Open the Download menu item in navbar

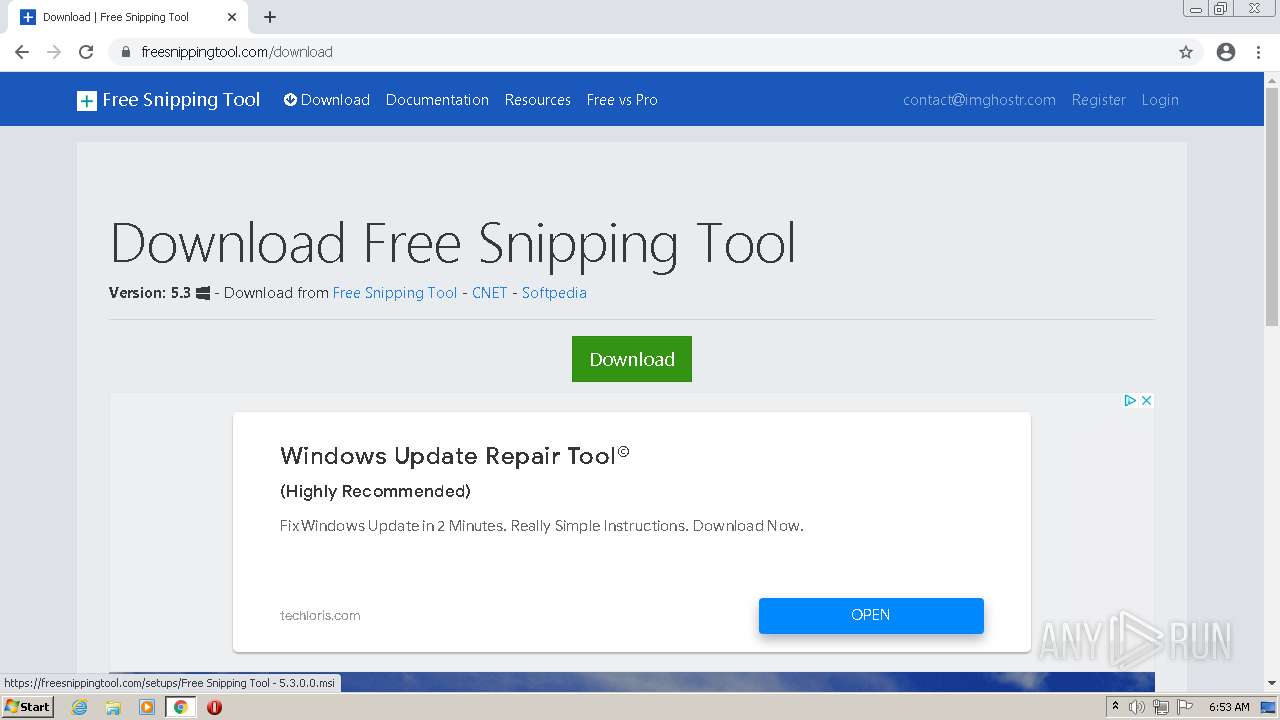tap(327, 100)
